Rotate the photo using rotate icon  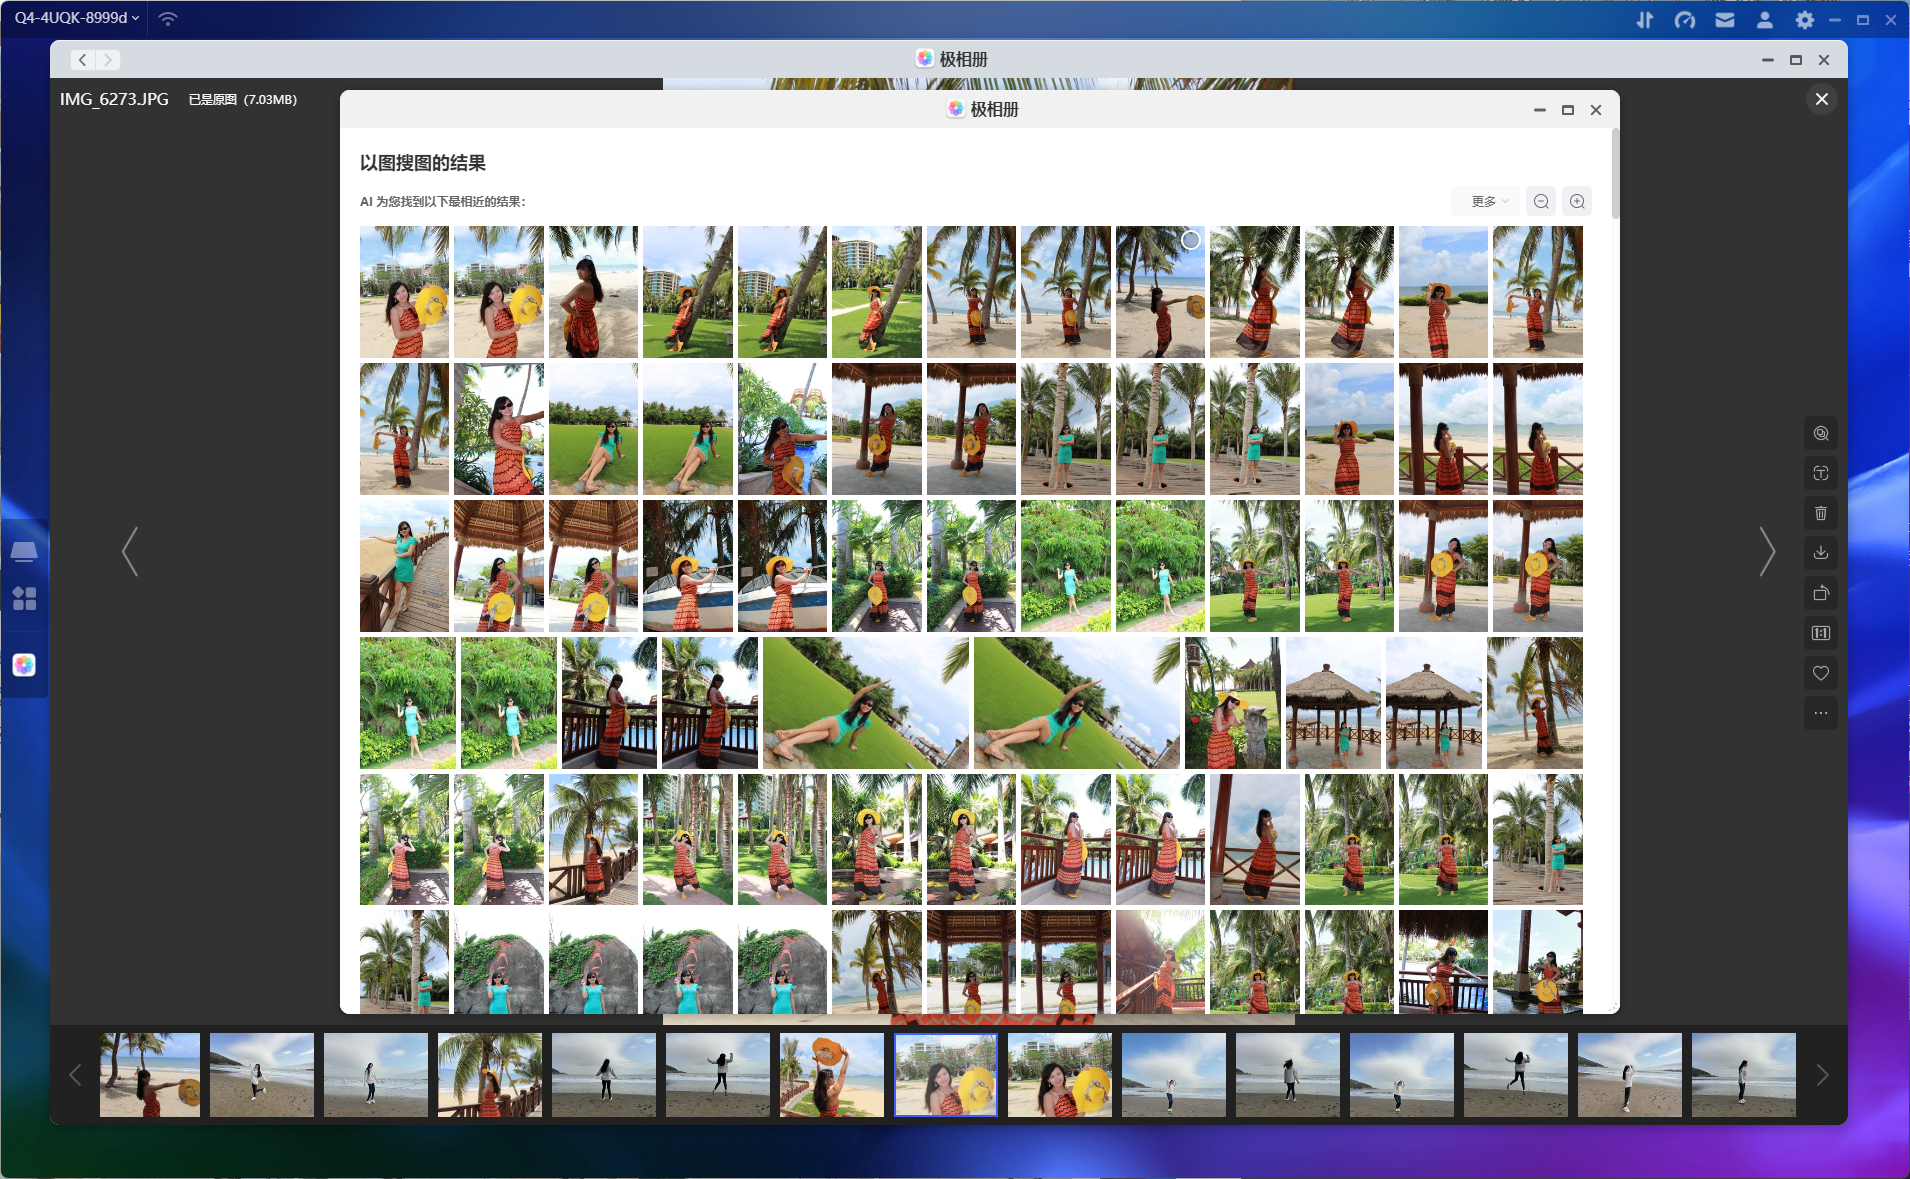[x=1821, y=593]
